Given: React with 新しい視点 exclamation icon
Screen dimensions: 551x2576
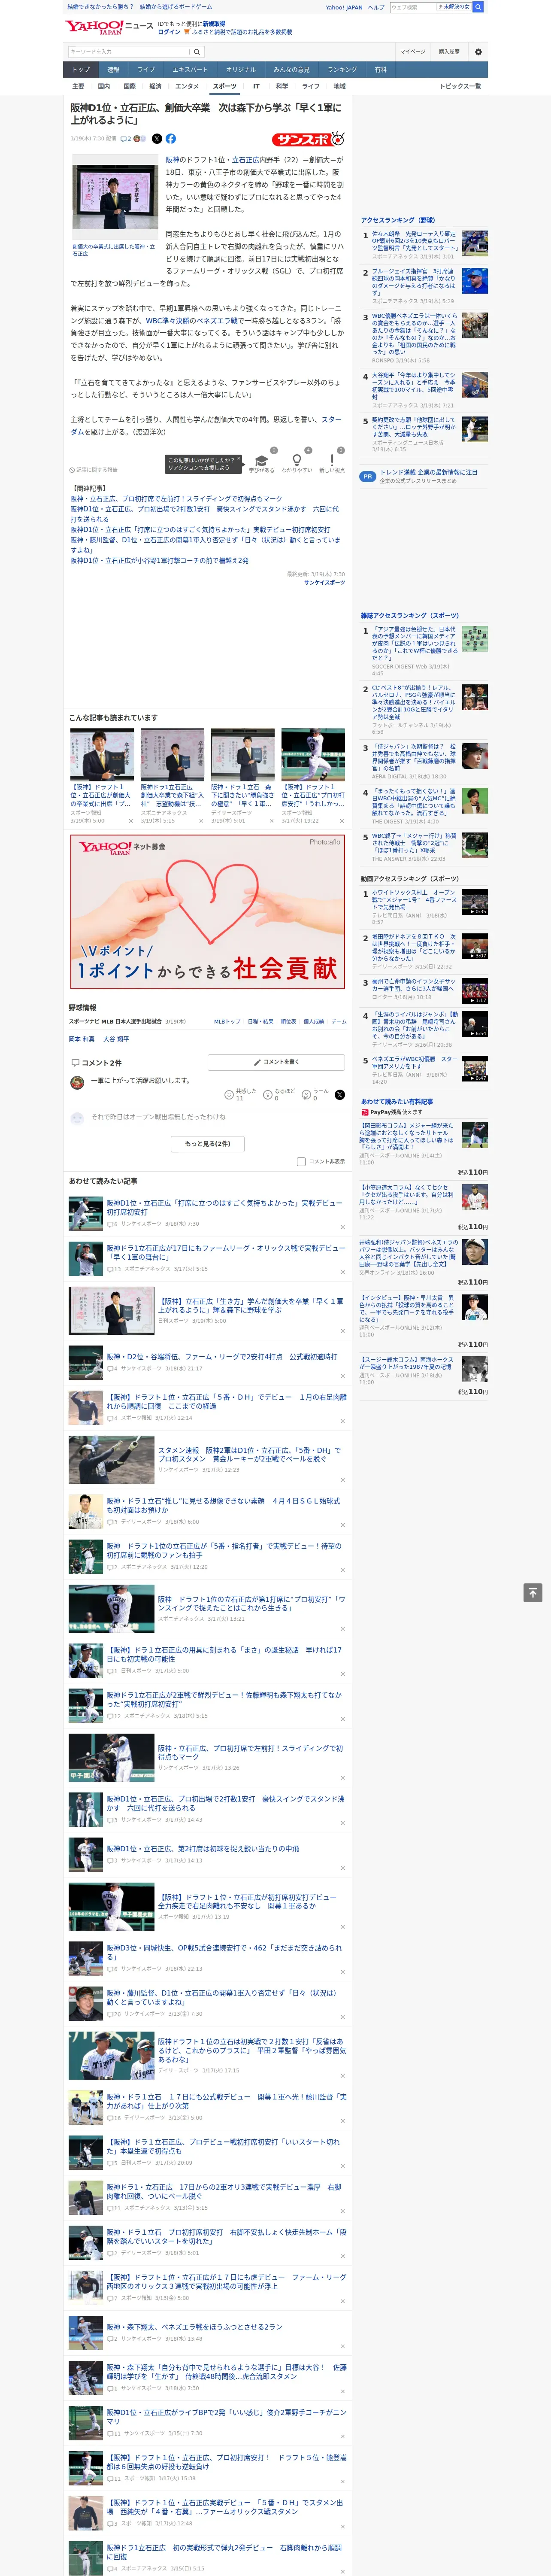Looking at the screenshot, I should (332, 461).
